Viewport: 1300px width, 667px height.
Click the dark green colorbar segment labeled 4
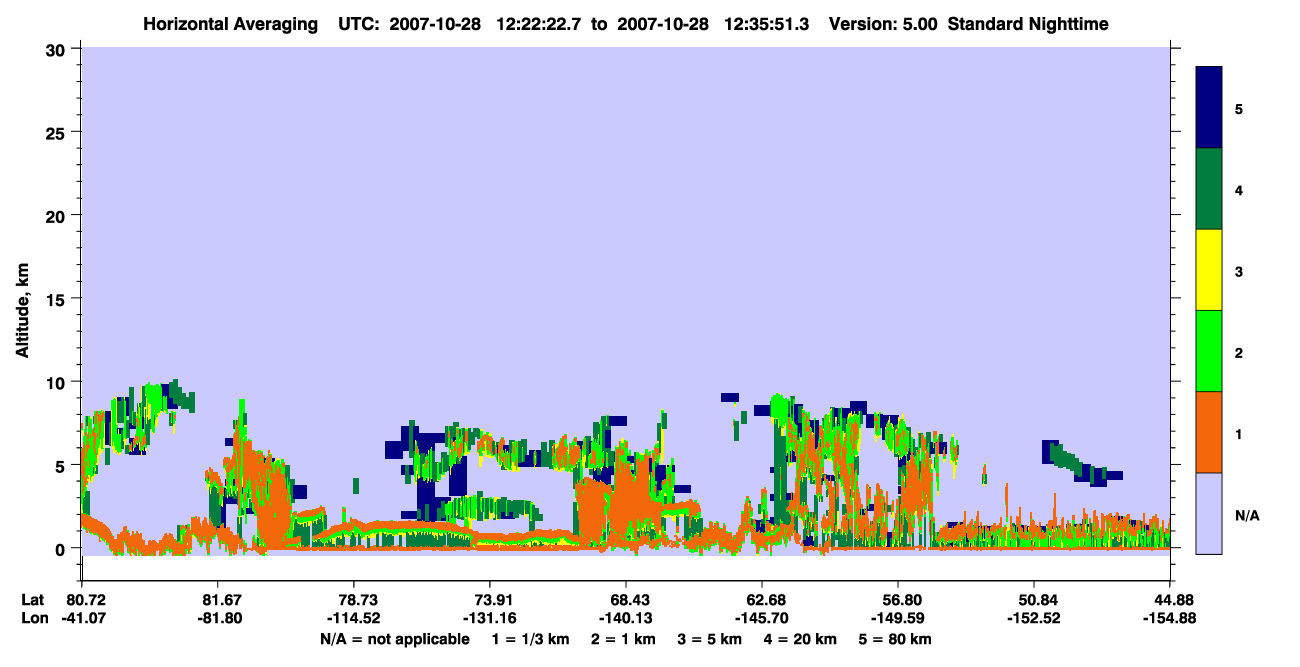[x=1209, y=189]
